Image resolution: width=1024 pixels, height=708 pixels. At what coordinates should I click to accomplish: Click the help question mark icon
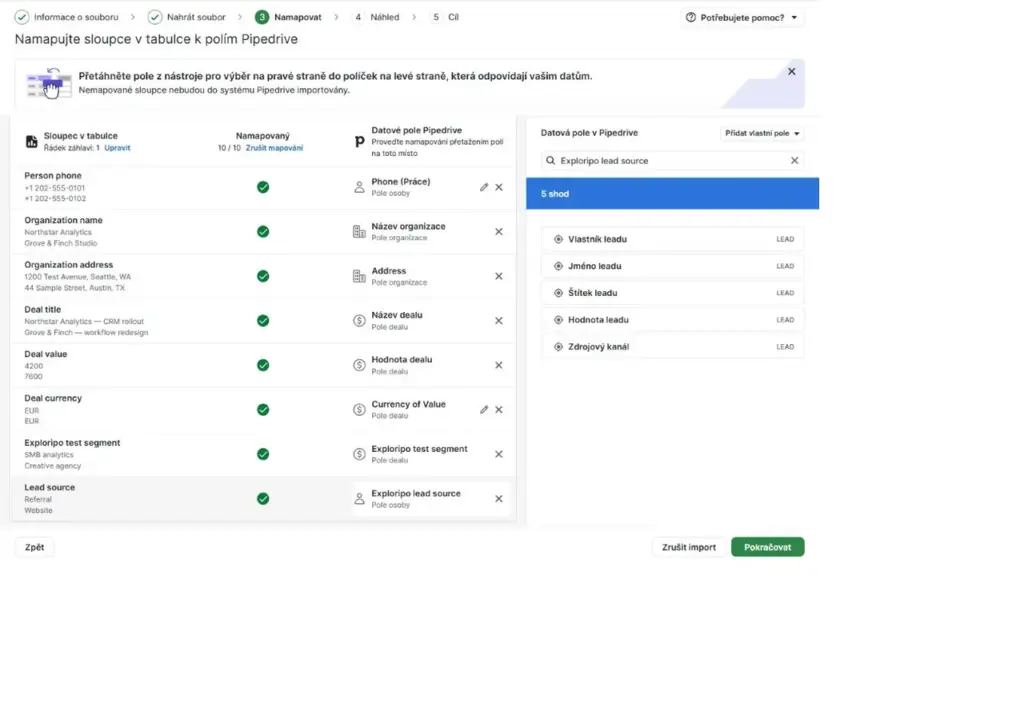coord(691,18)
